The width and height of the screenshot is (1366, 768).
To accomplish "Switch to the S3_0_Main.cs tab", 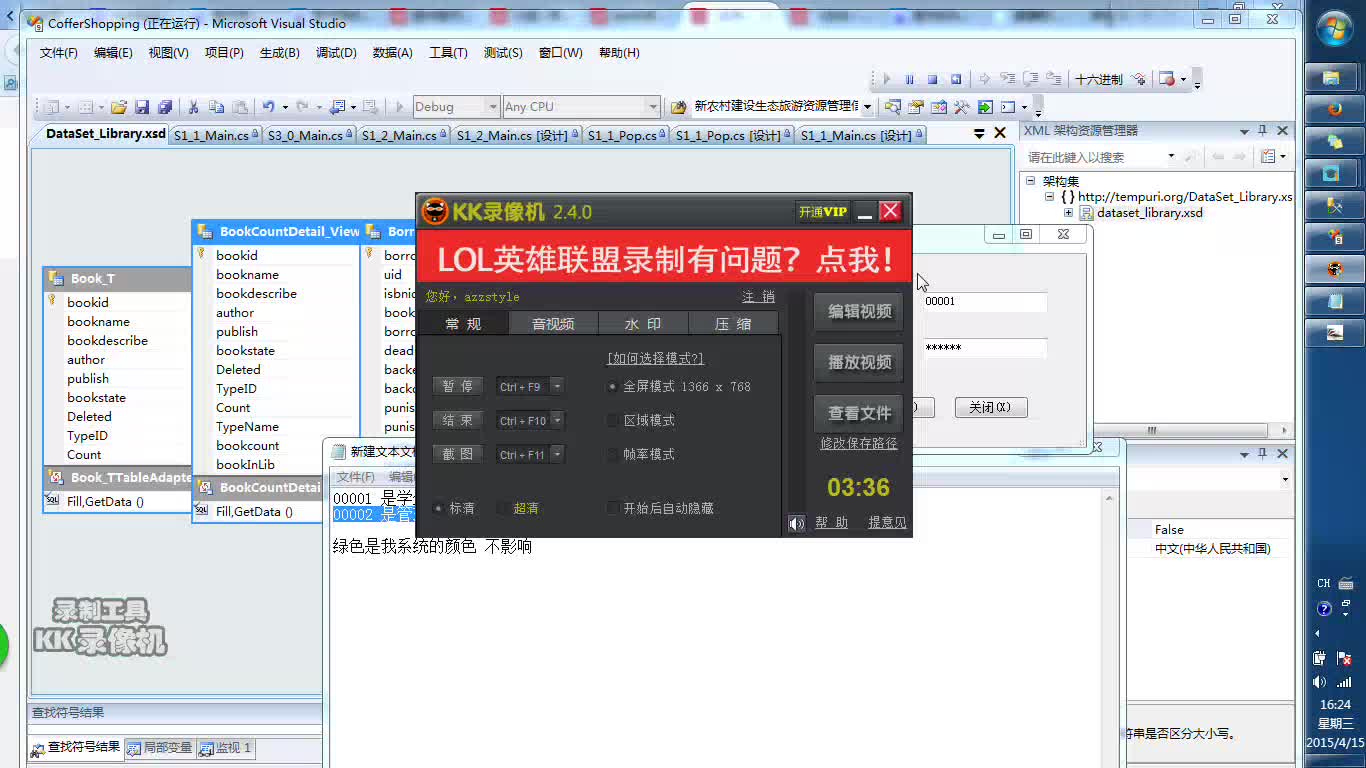I will pyautogui.click(x=310, y=135).
